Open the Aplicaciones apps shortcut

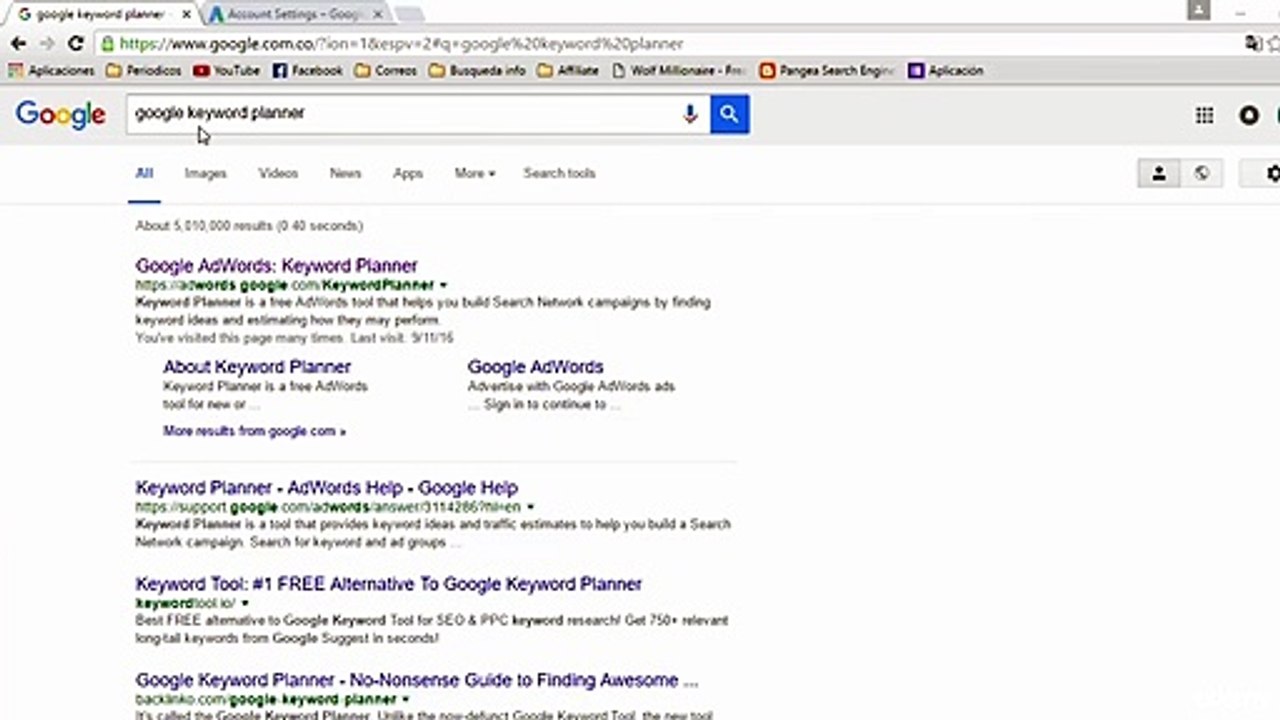point(51,71)
